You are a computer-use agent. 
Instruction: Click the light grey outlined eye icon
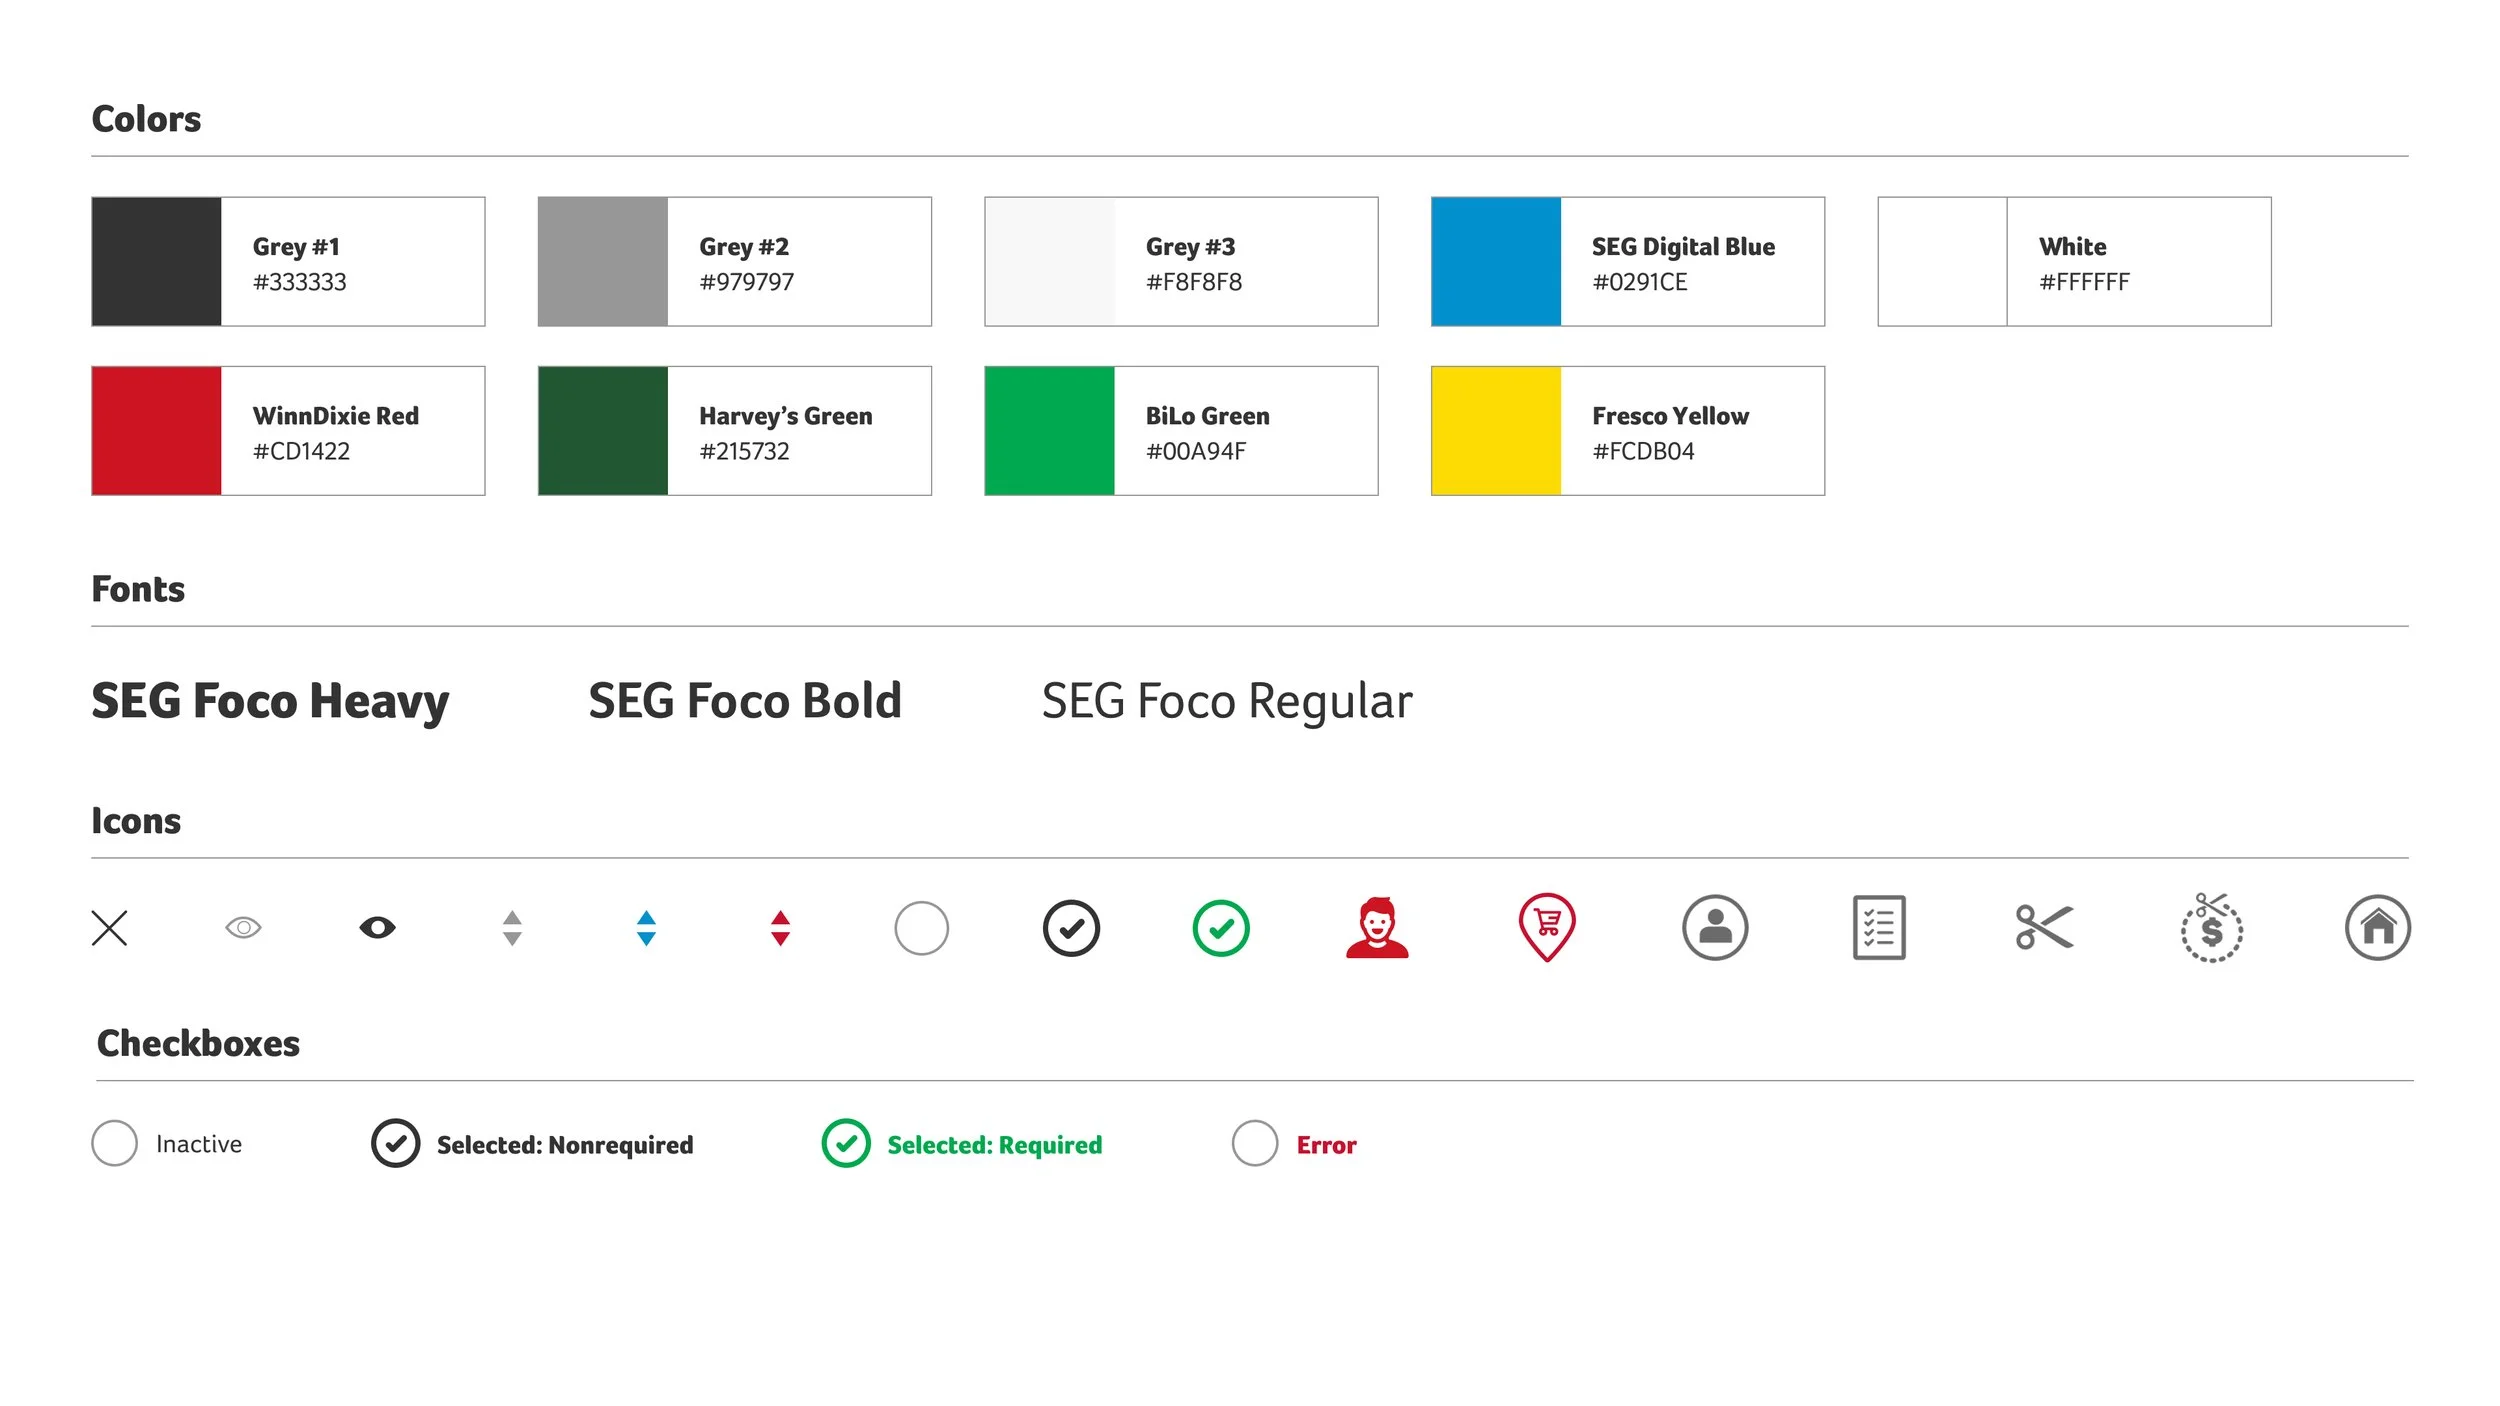243,928
